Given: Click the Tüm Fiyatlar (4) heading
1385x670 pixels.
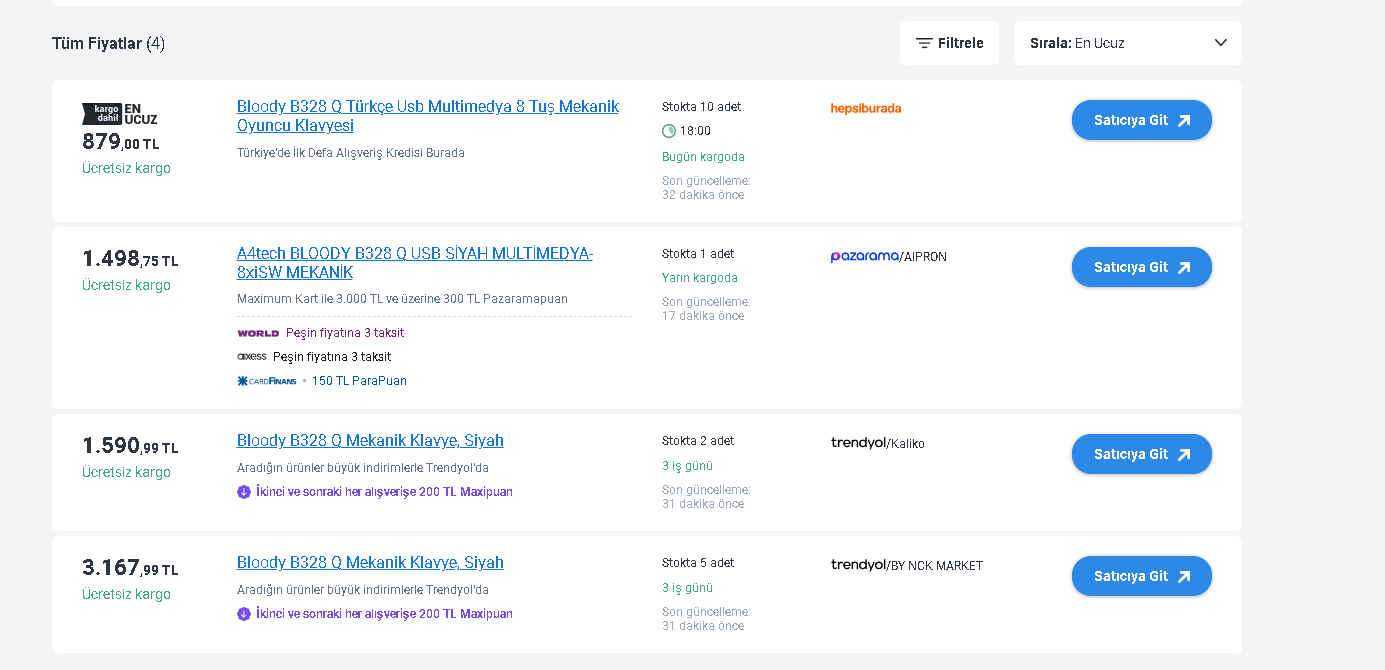Looking at the screenshot, I should pyautogui.click(x=108, y=43).
